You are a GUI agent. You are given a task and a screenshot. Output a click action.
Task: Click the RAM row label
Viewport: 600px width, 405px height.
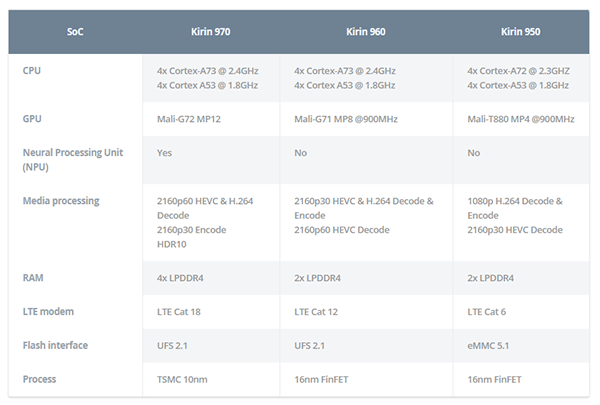(33, 278)
